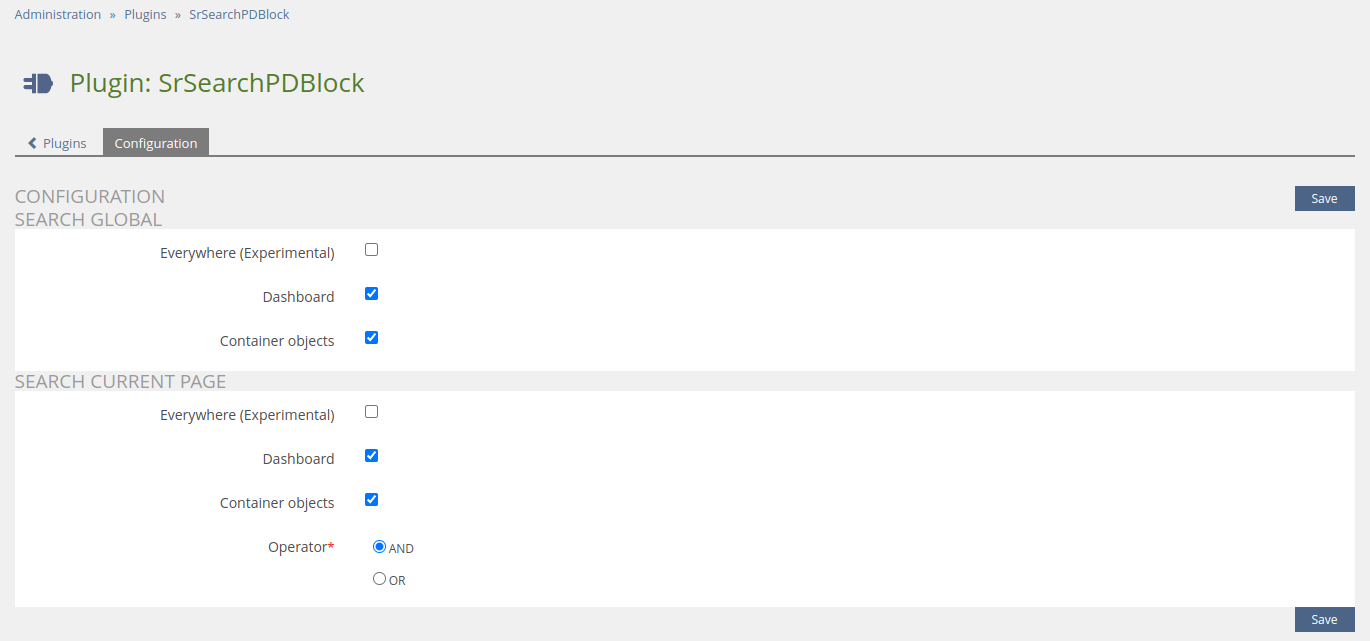
Task: Click the back chevron on Plugins tab
Action: [x=33, y=143]
